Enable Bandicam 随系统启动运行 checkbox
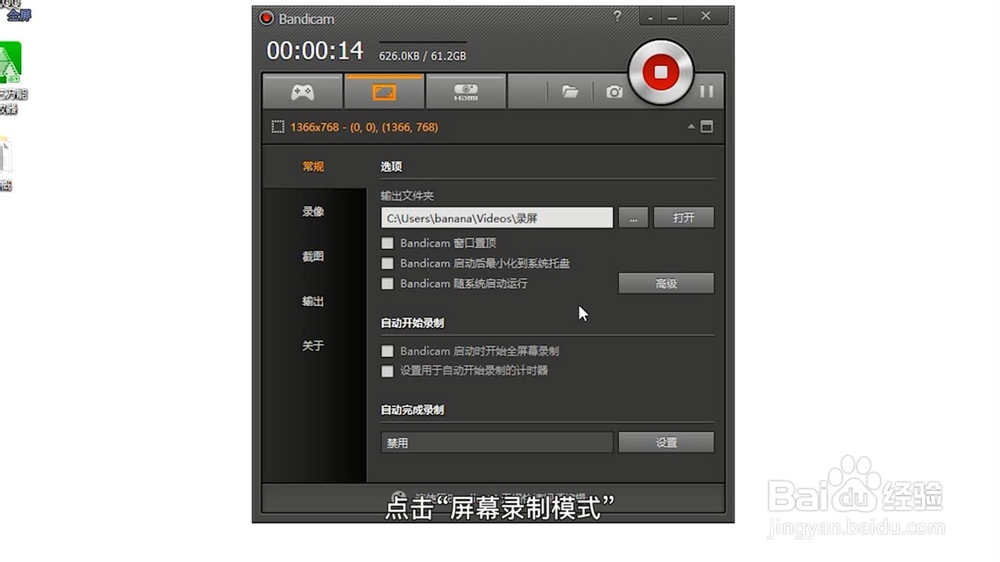The width and height of the screenshot is (1000, 562). [387, 283]
